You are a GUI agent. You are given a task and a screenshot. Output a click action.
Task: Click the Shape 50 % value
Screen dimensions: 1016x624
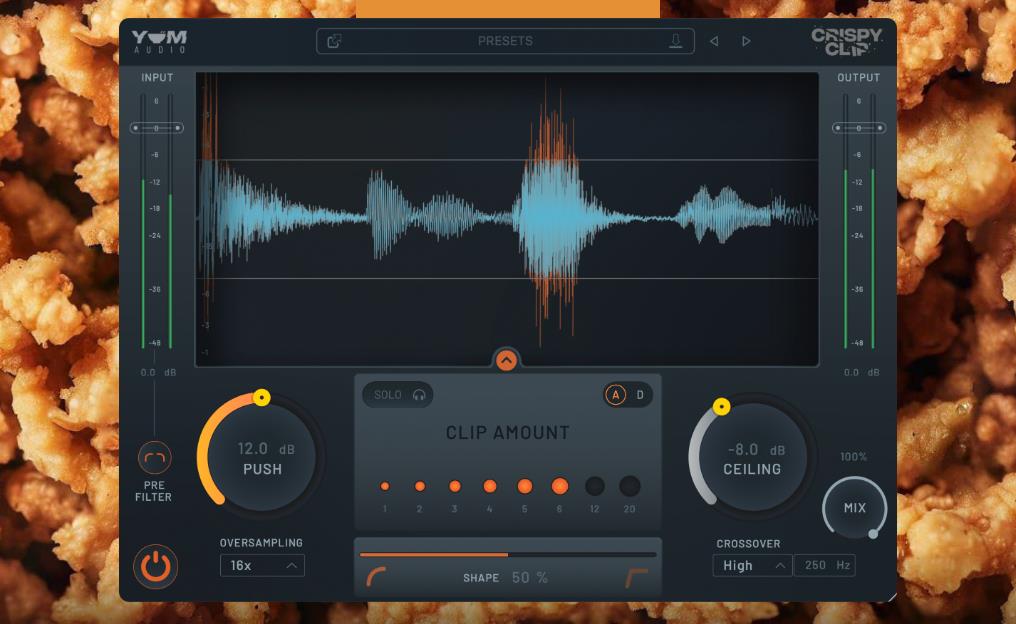coord(529,578)
